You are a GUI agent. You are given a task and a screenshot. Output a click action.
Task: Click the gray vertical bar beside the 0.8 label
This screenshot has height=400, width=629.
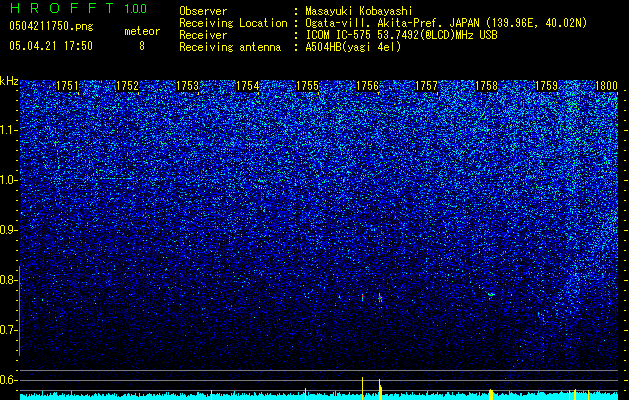pyautogui.click(x=20, y=310)
